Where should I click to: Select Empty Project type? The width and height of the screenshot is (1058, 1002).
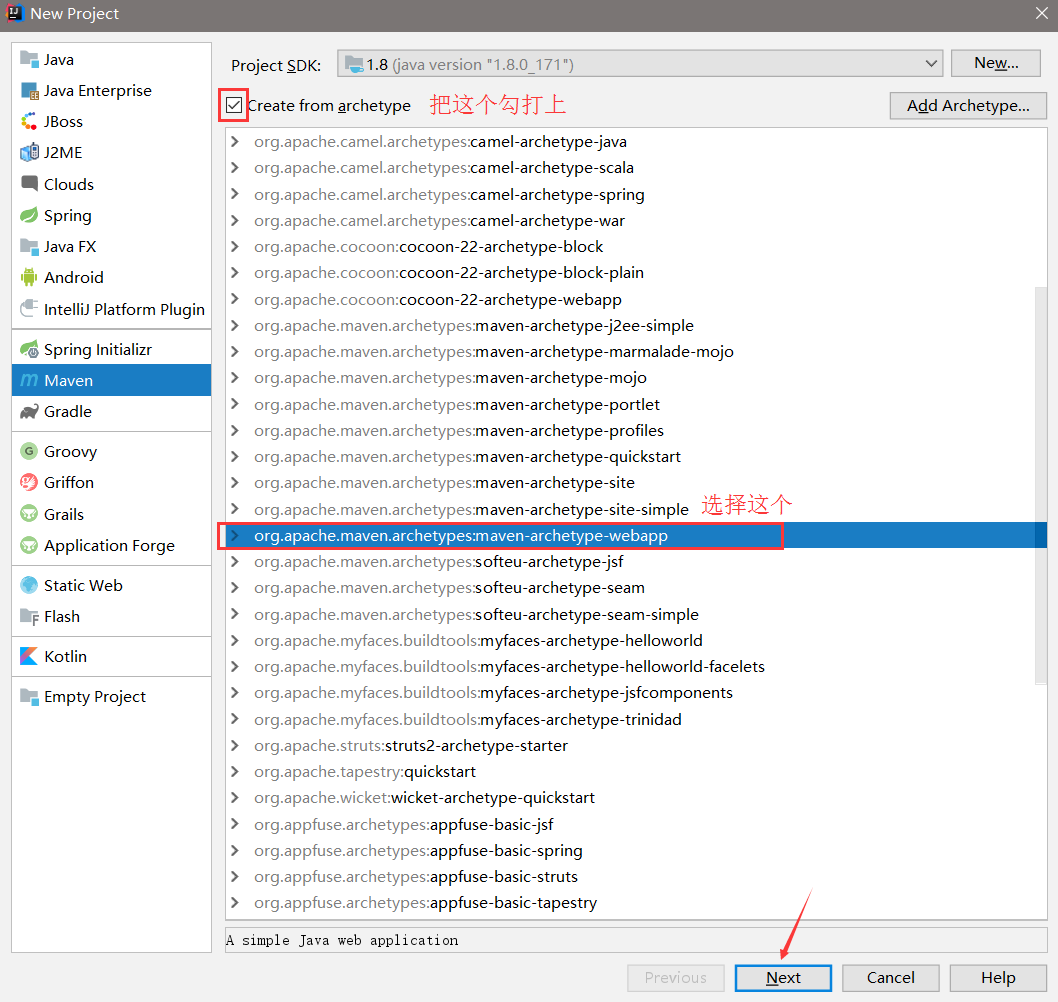(111, 696)
